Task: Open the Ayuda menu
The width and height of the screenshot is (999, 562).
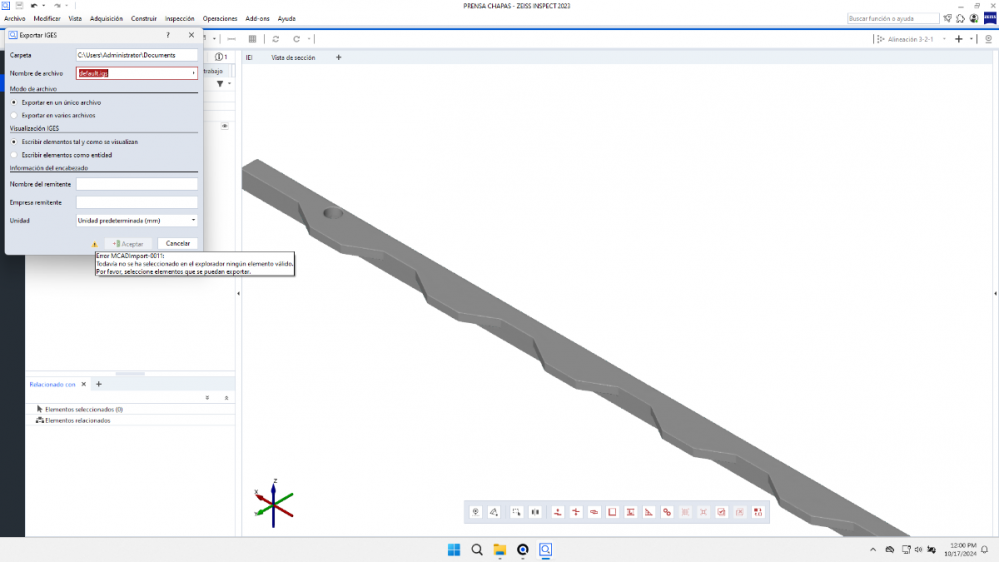Action: (x=287, y=18)
